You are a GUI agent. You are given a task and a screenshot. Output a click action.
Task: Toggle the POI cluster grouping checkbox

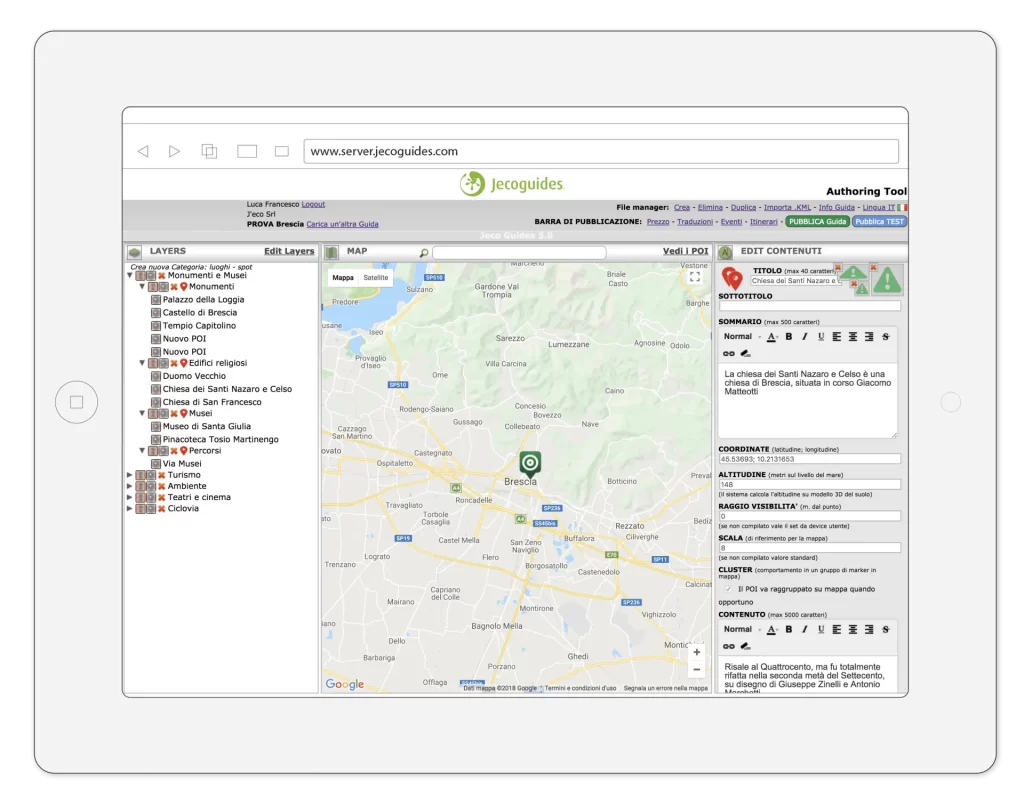[x=727, y=589]
